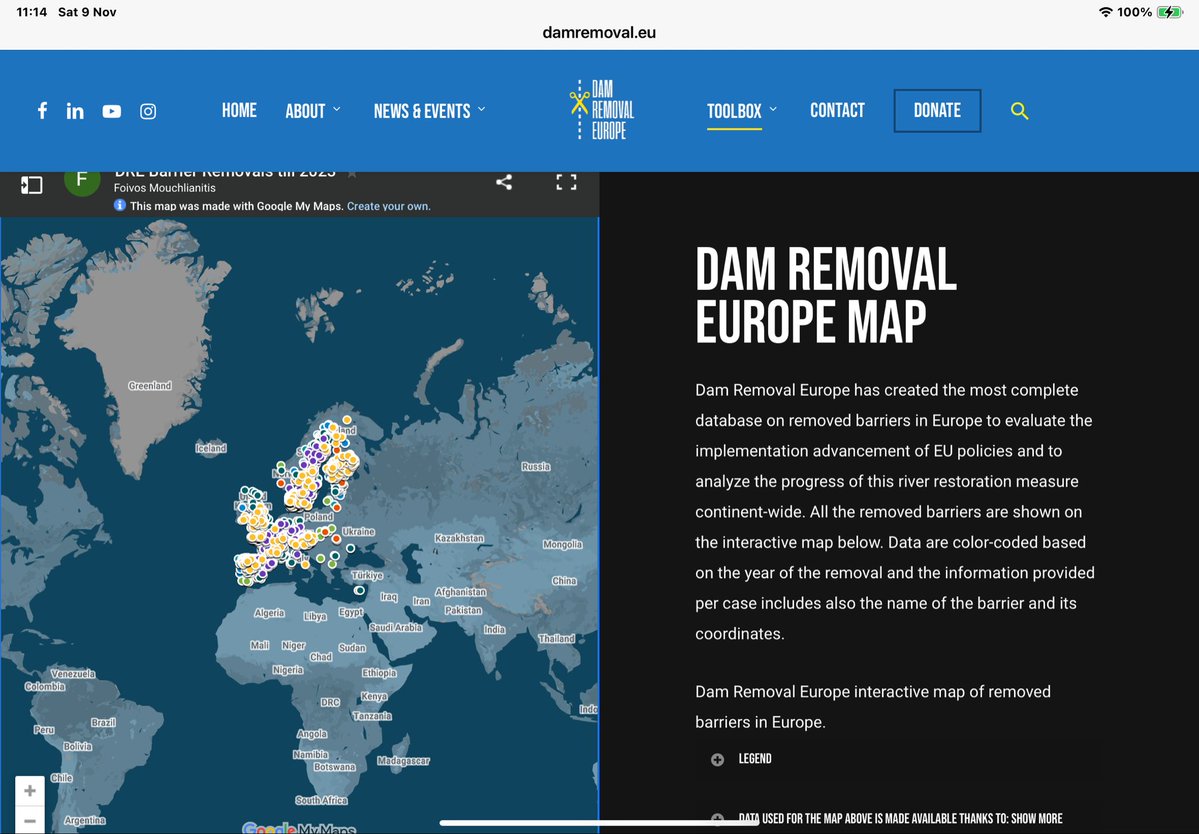Click the 'Create your own' link
The image size is (1199, 834).
tap(388, 206)
